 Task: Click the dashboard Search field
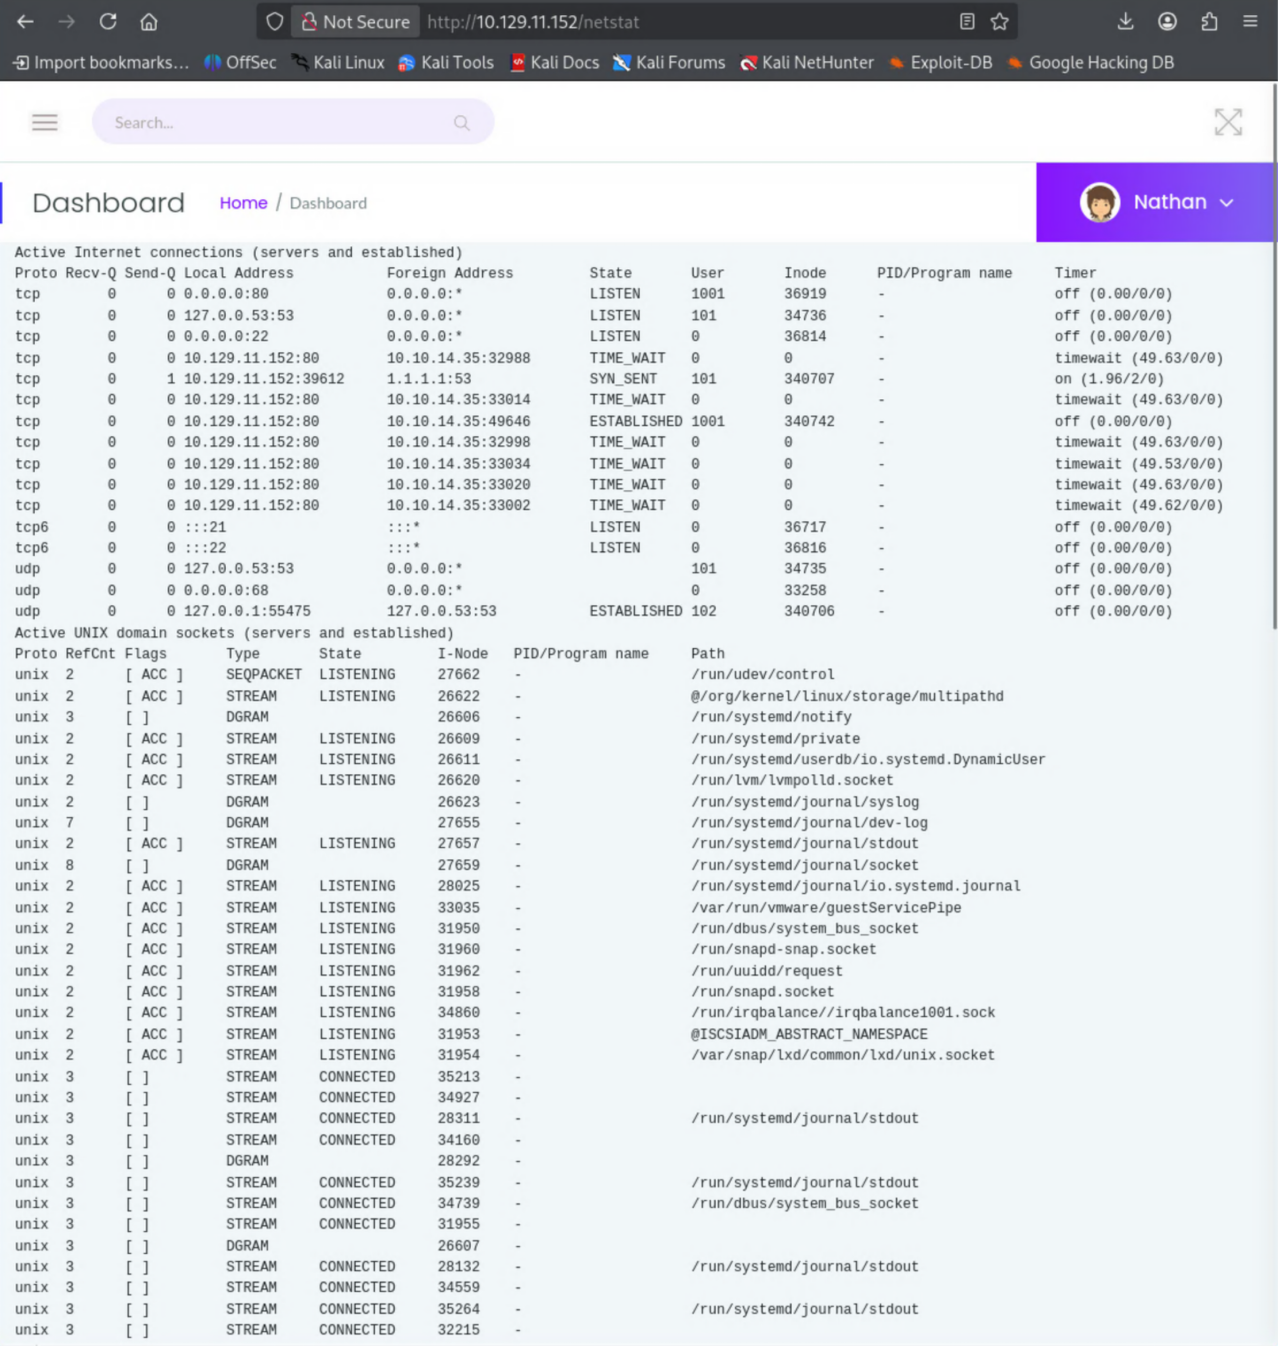293,122
